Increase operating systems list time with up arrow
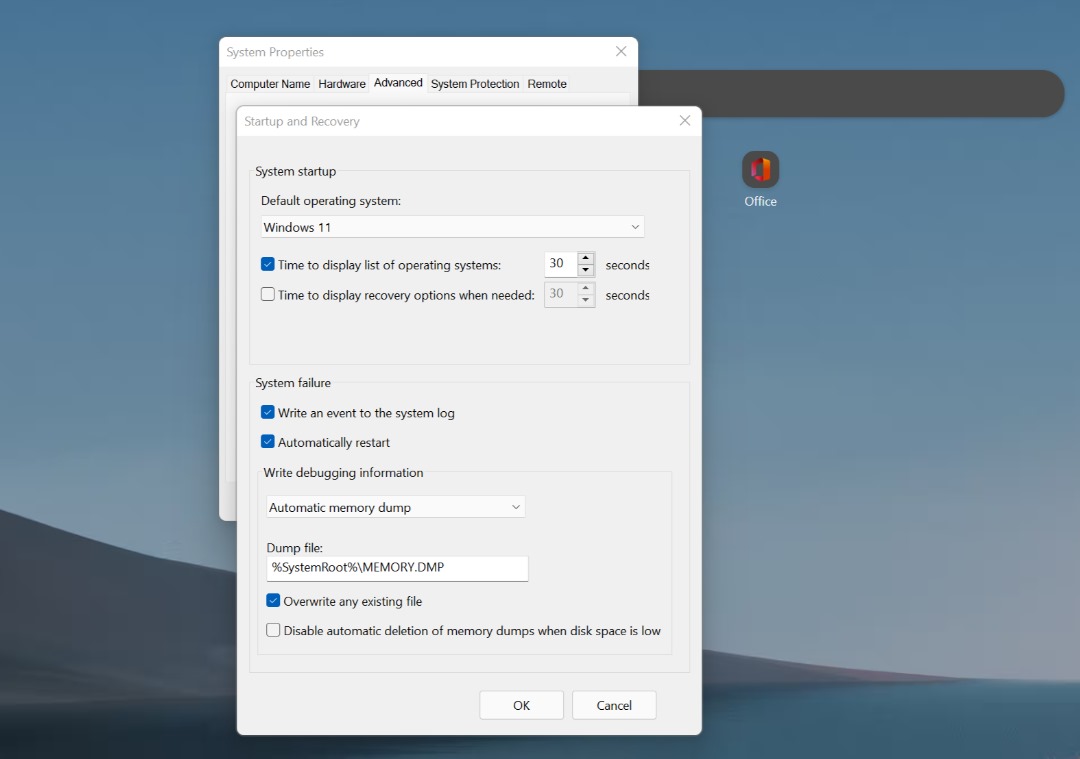 (x=585, y=258)
